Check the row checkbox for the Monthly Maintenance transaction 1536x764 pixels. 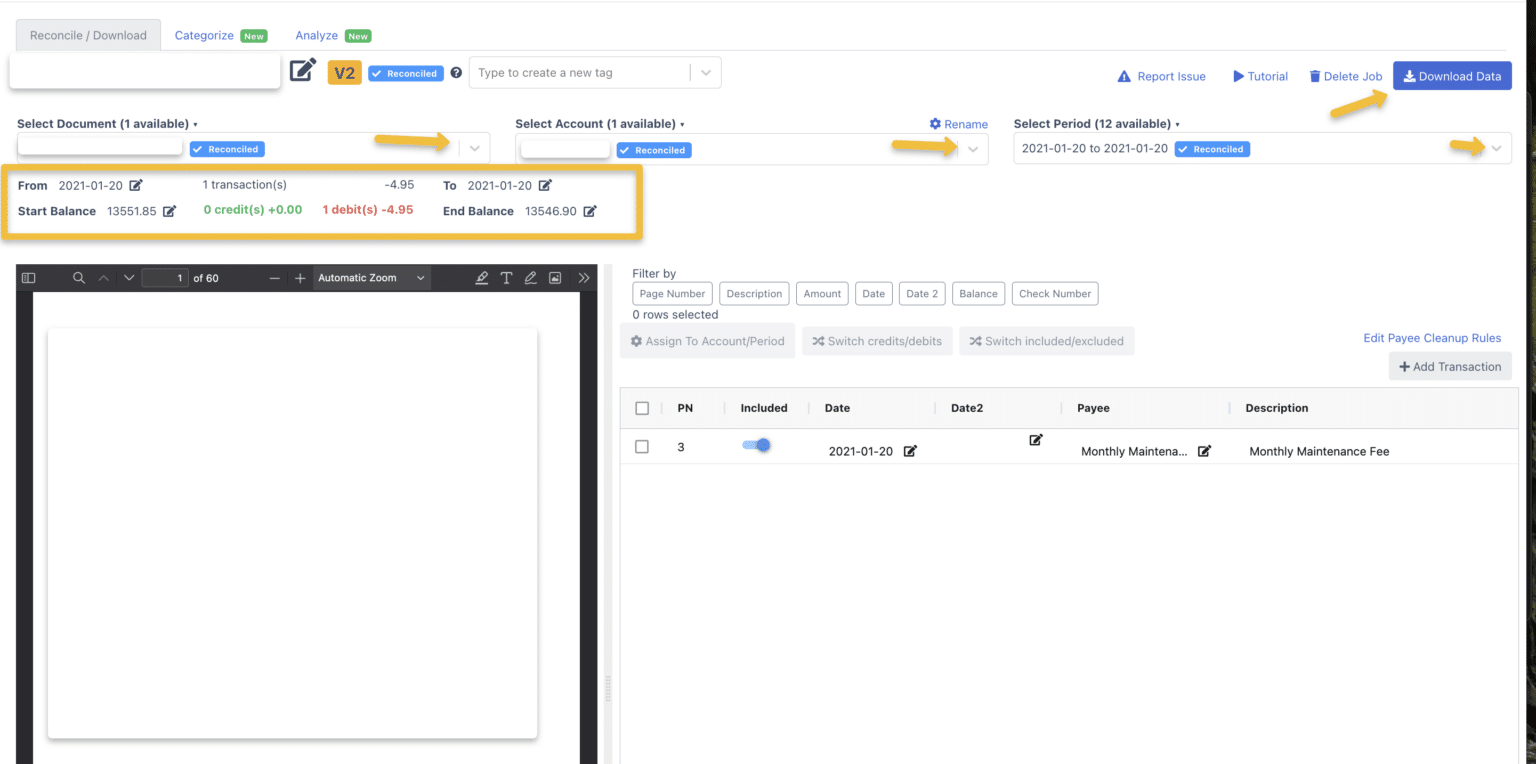point(641,446)
